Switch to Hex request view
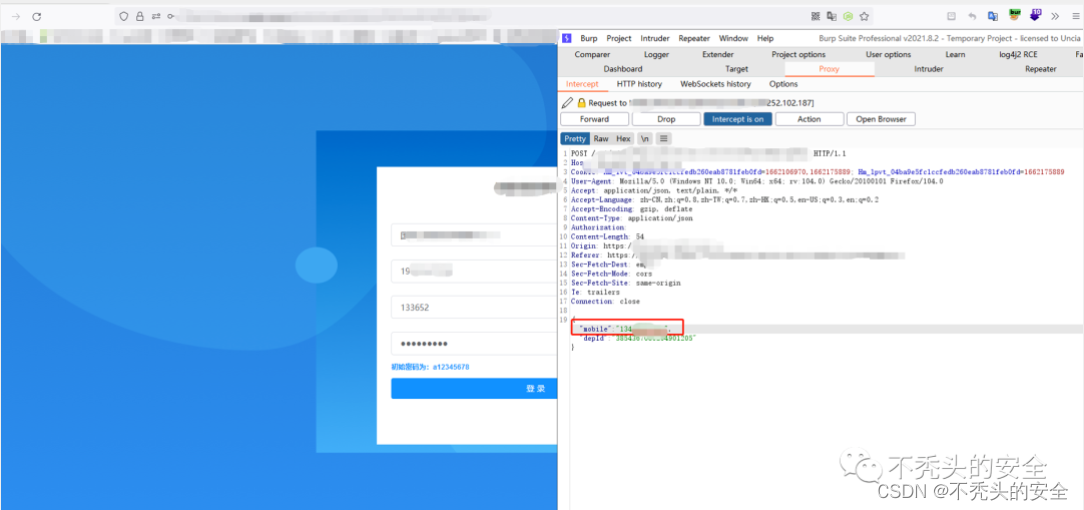Image resolution: width=1084 pixels, height=510 pixels. click(624, 139)
